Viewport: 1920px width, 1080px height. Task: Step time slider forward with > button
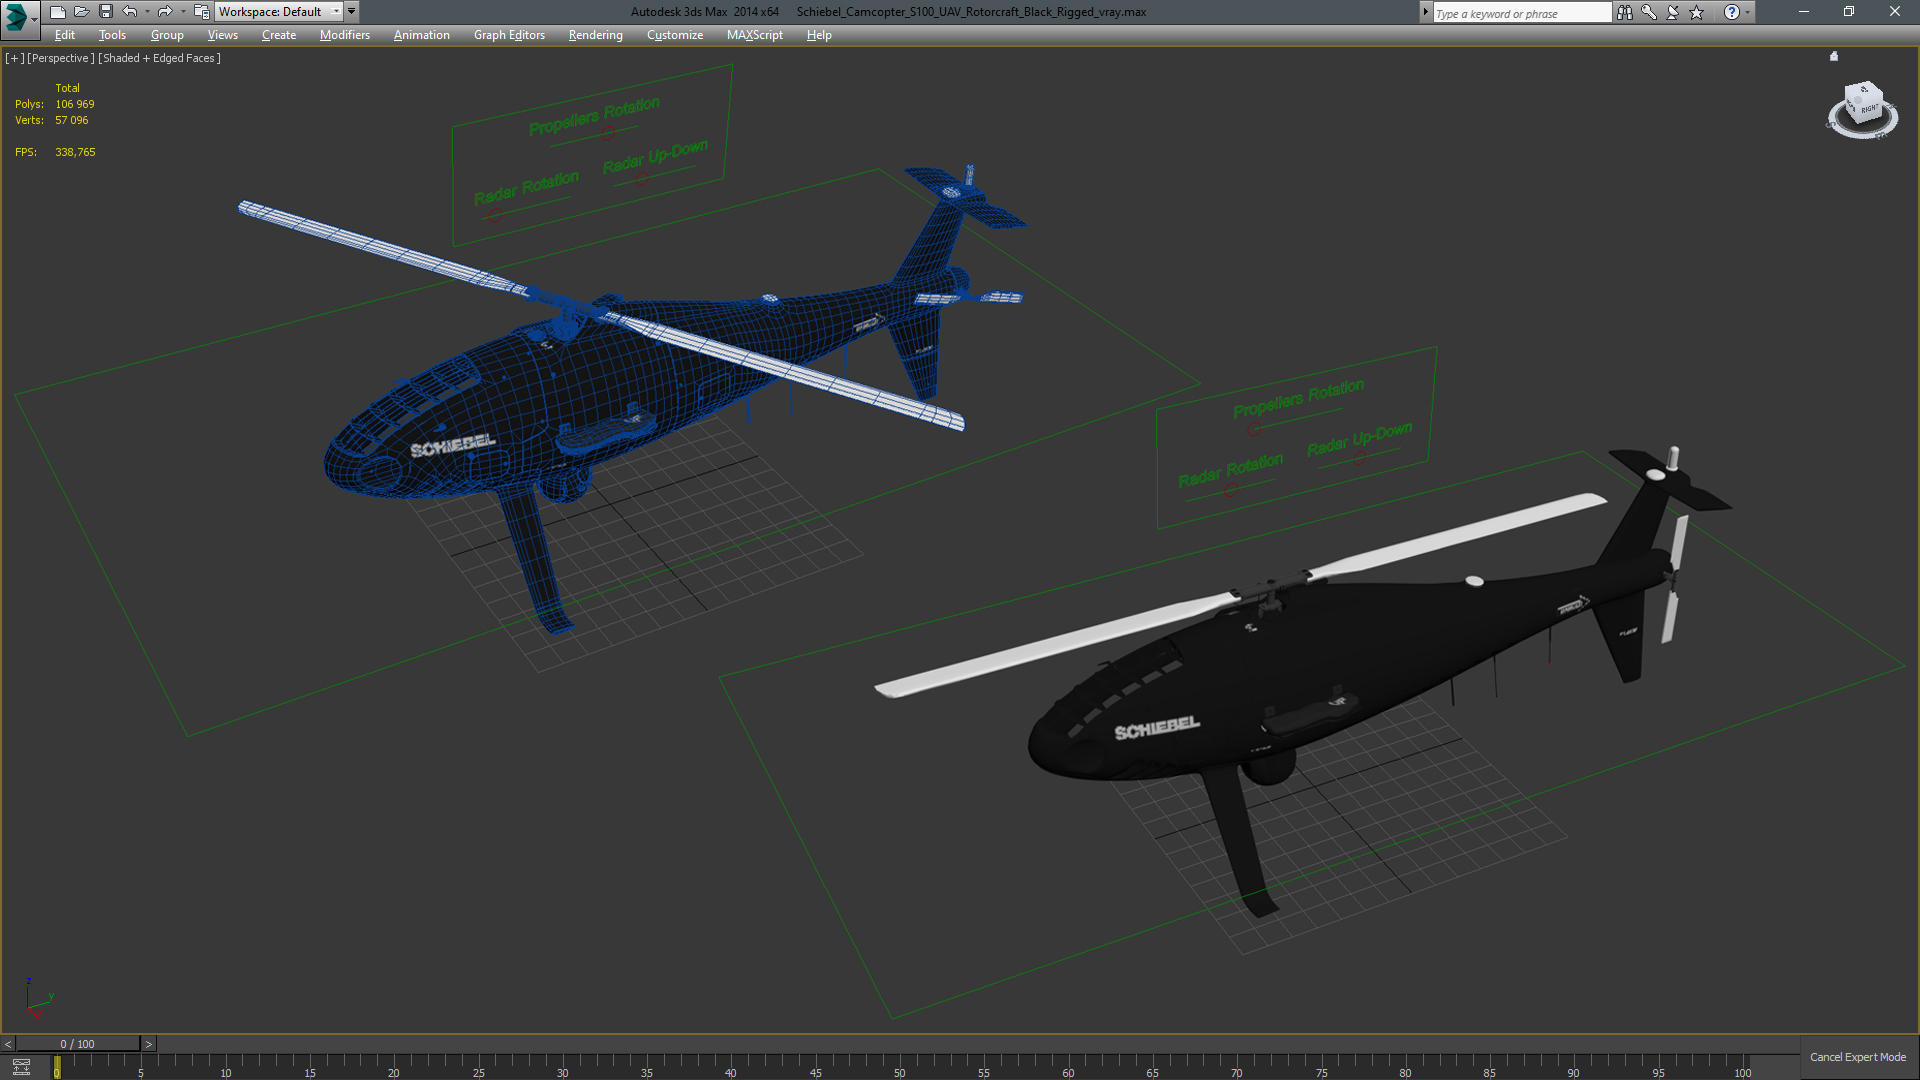pos(148,1044)
